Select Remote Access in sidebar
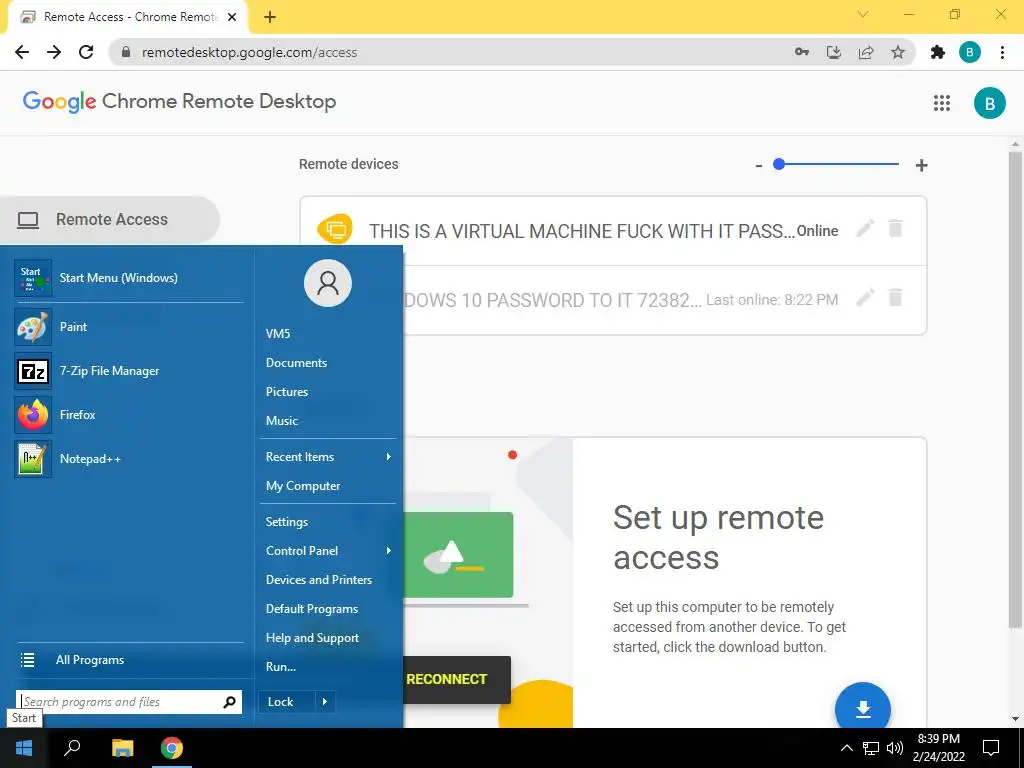 (110, 219)
